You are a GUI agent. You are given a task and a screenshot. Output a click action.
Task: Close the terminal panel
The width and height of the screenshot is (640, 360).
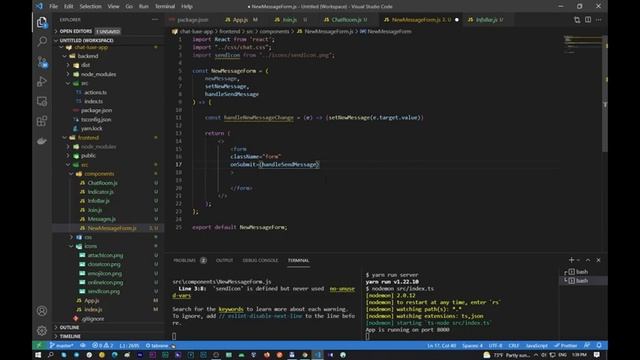598,260
